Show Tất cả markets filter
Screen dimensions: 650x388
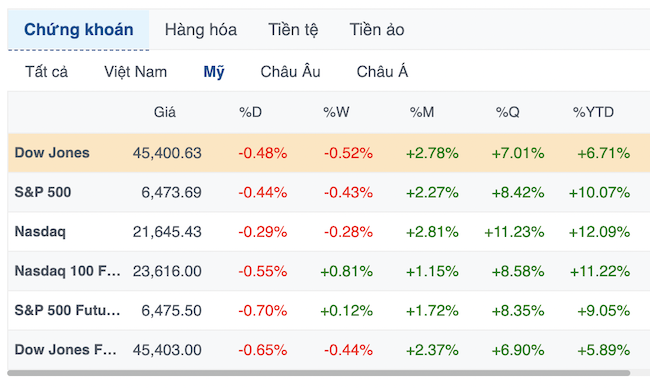pyautogui.click(x=46, y=72)
